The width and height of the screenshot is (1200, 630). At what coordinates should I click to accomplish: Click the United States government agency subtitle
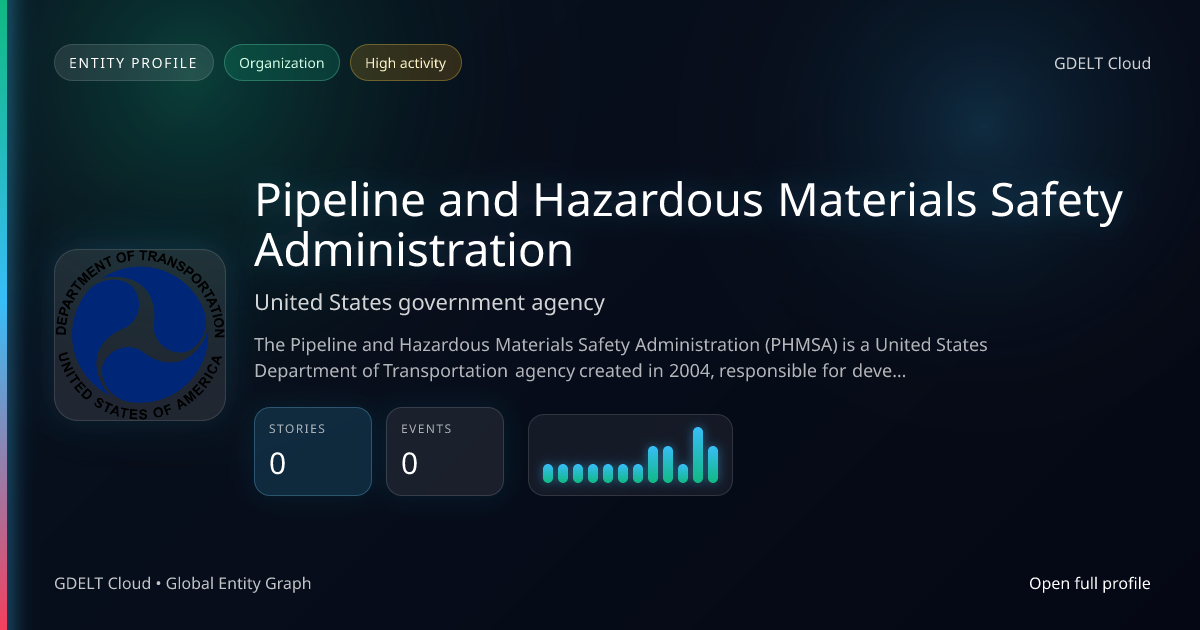pyautogui.click(x=430, y=302)
